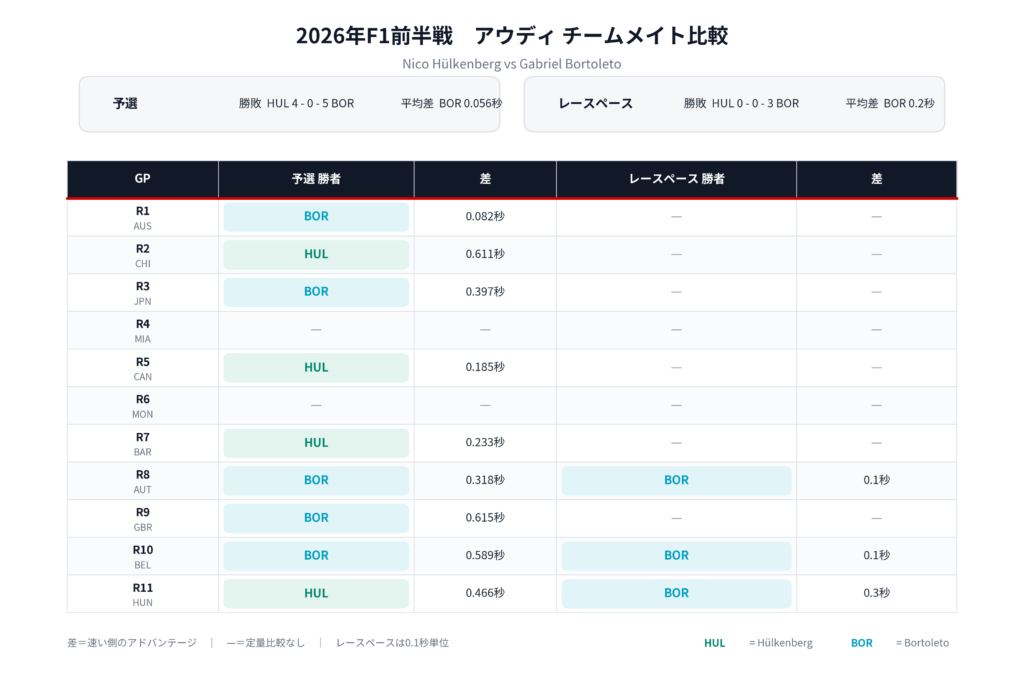Click the GP column header
The width and height of the screenshot is (1024, 698).
pos(142,178)
